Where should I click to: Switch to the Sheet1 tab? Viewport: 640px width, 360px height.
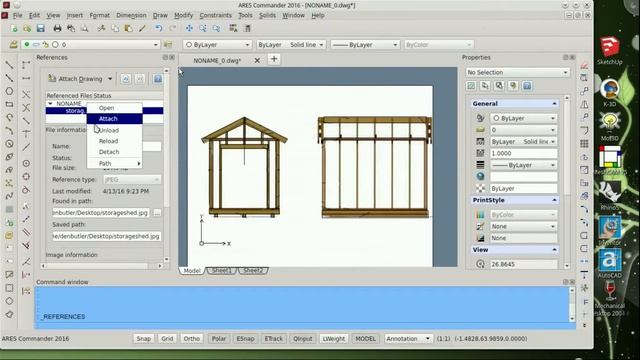pyautogui.click(x=221, y=271)
